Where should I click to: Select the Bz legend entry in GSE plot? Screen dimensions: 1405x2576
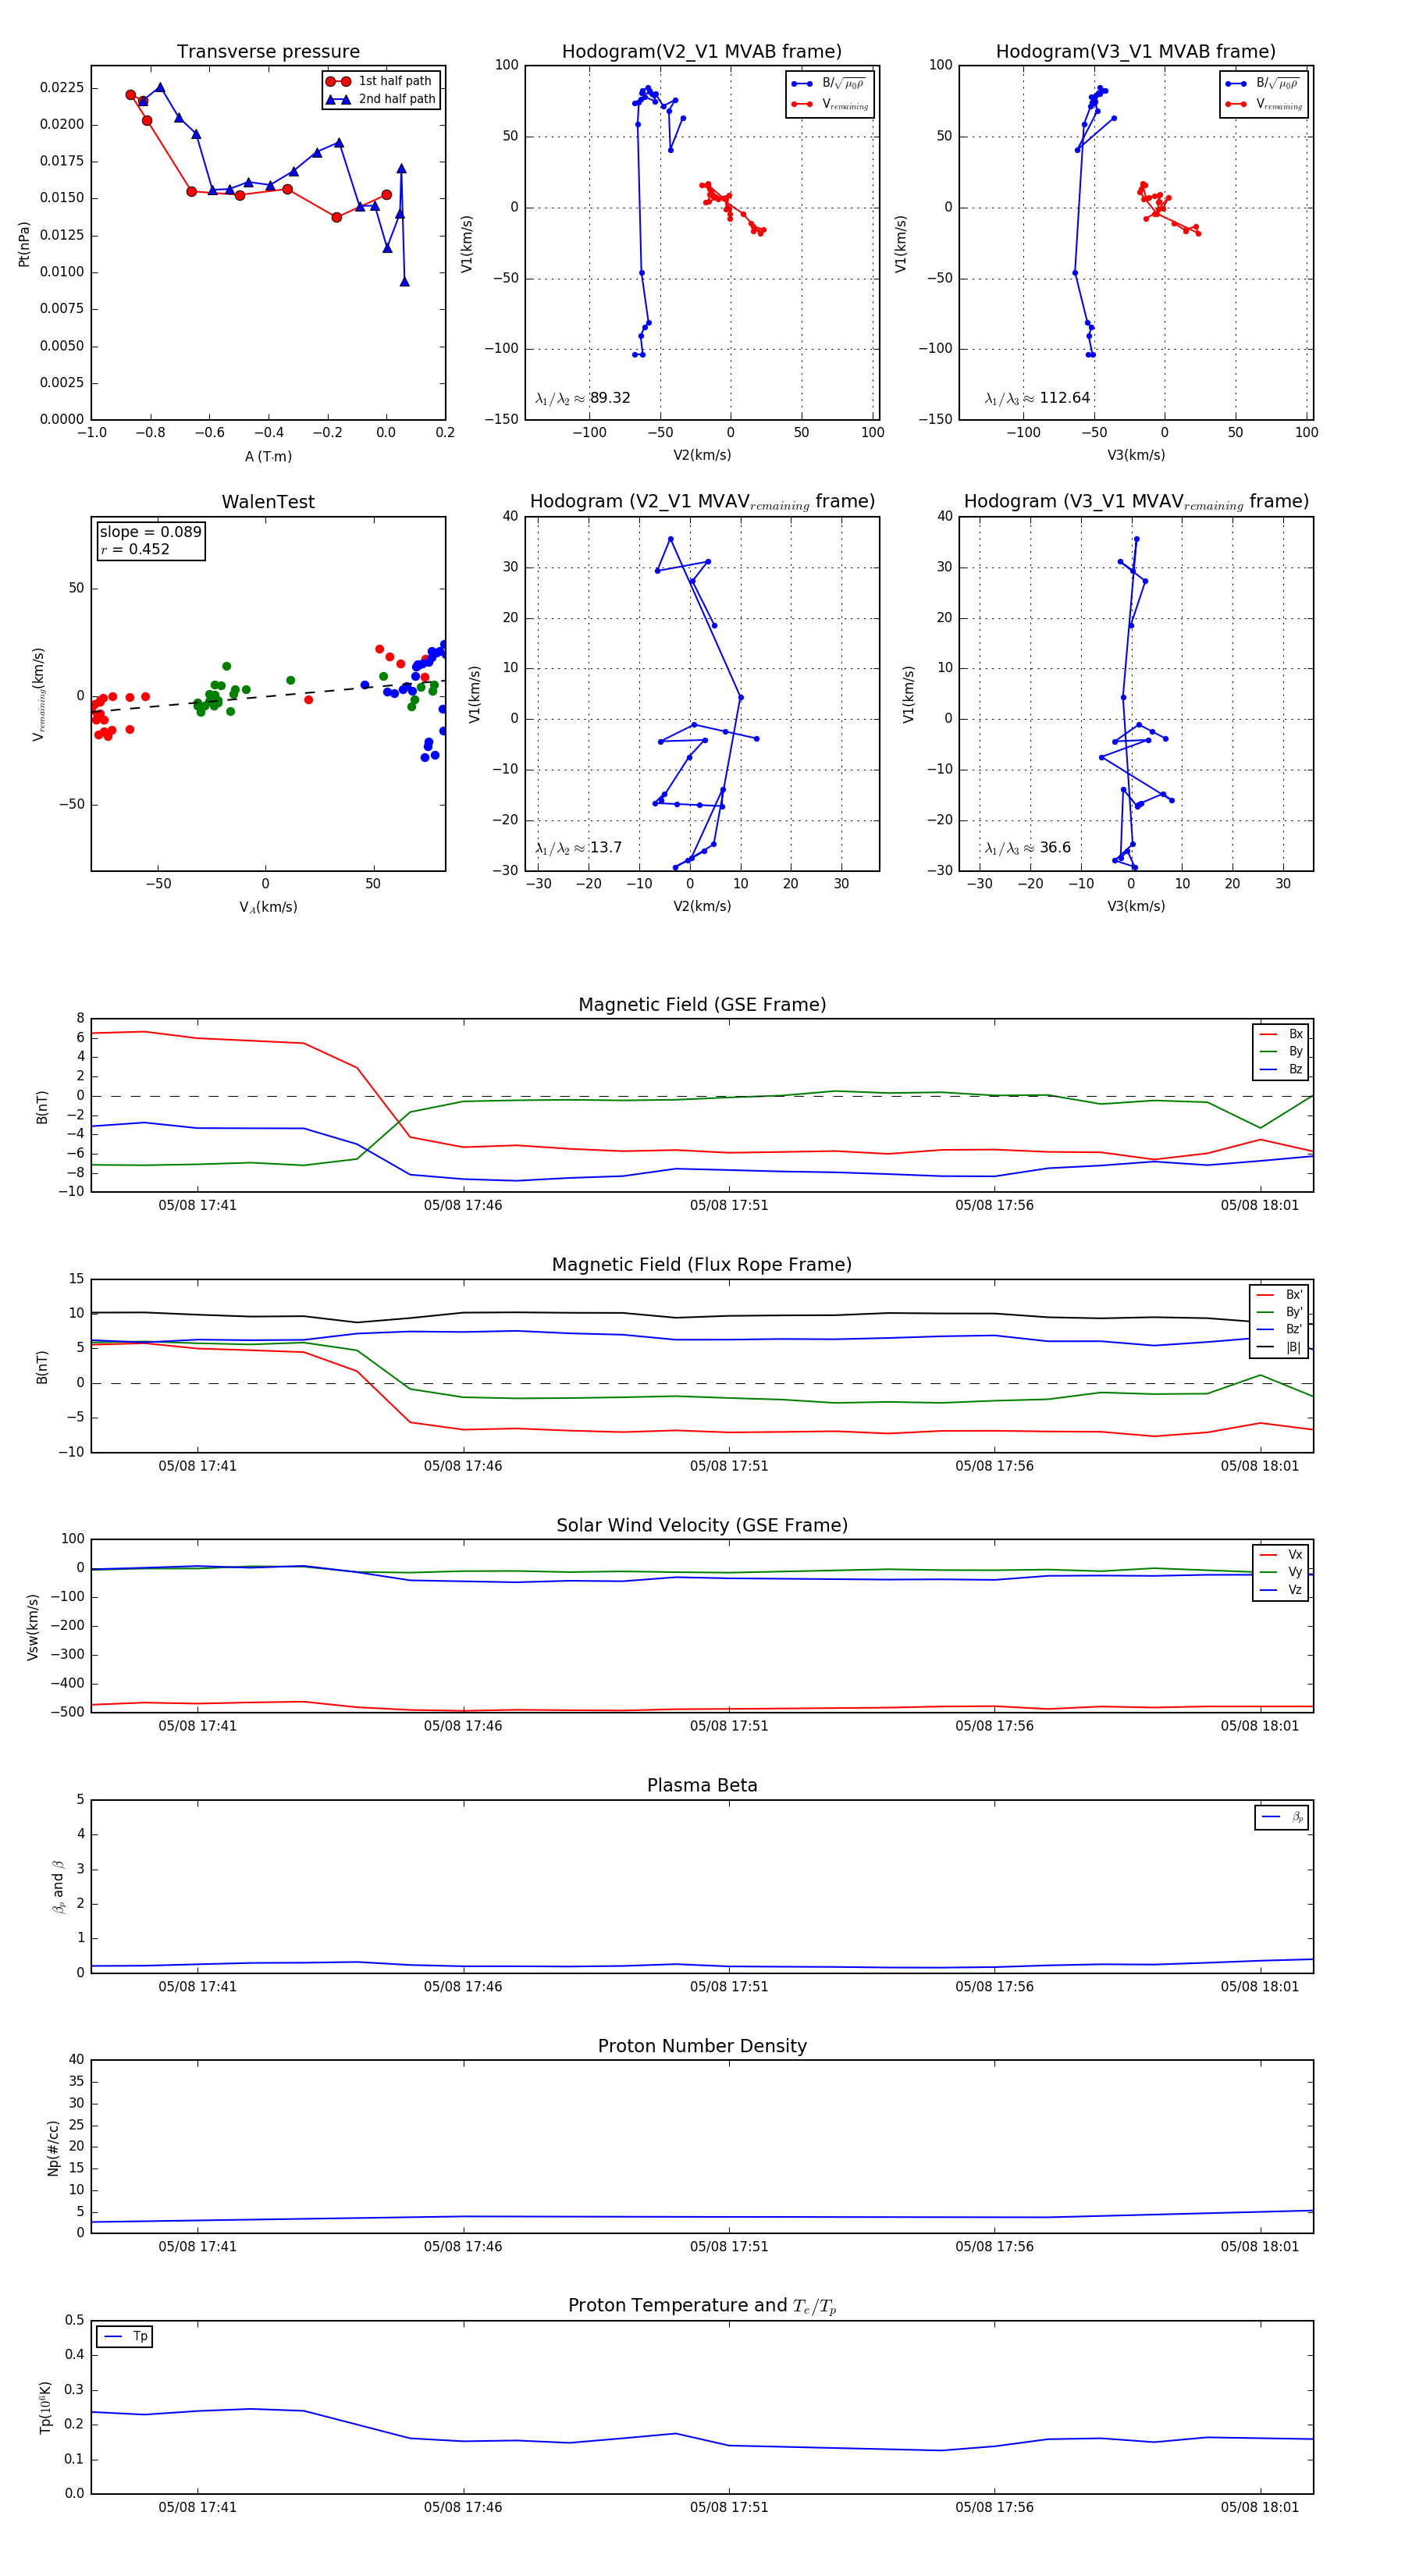click(x=1281, y=1069)
